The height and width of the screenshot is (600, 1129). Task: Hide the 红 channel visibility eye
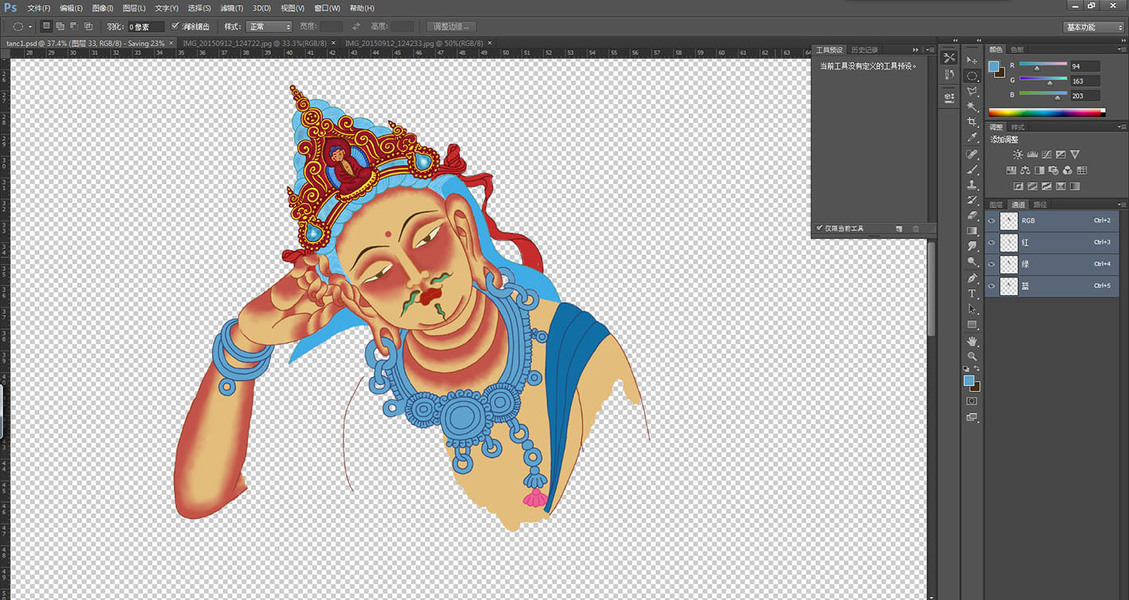pos(992,242)
